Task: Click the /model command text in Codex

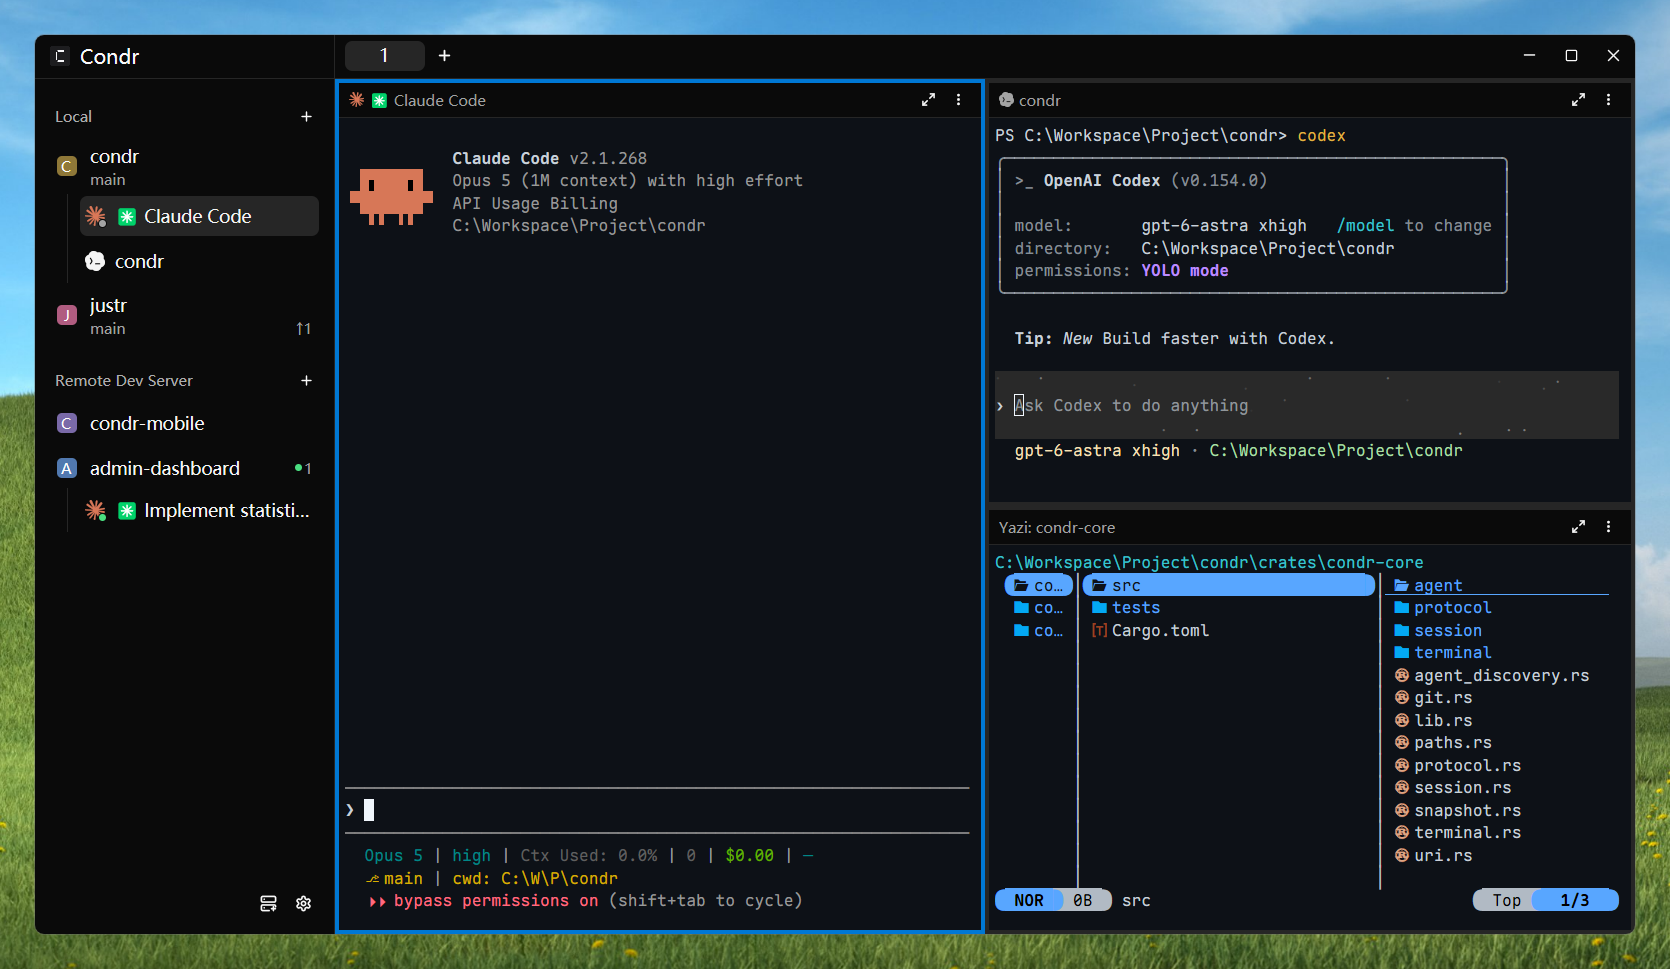Action: tap(1365, 226)
